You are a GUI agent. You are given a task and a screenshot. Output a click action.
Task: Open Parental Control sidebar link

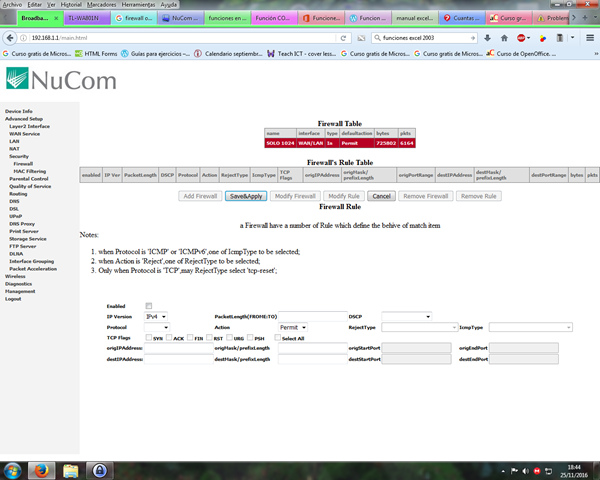pyautogui.click(x=29, y=179)
